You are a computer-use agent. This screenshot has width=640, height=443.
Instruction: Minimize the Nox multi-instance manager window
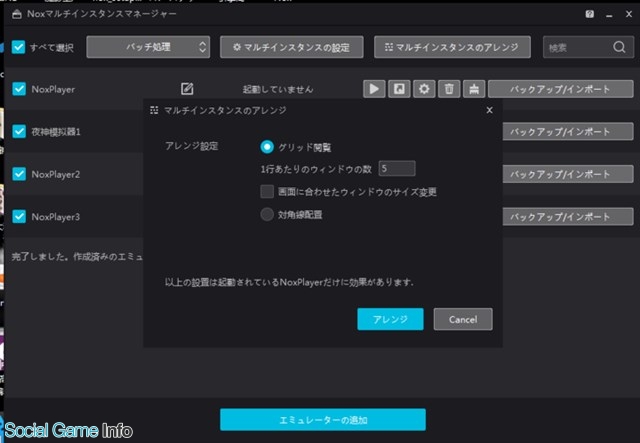point(609,15)
